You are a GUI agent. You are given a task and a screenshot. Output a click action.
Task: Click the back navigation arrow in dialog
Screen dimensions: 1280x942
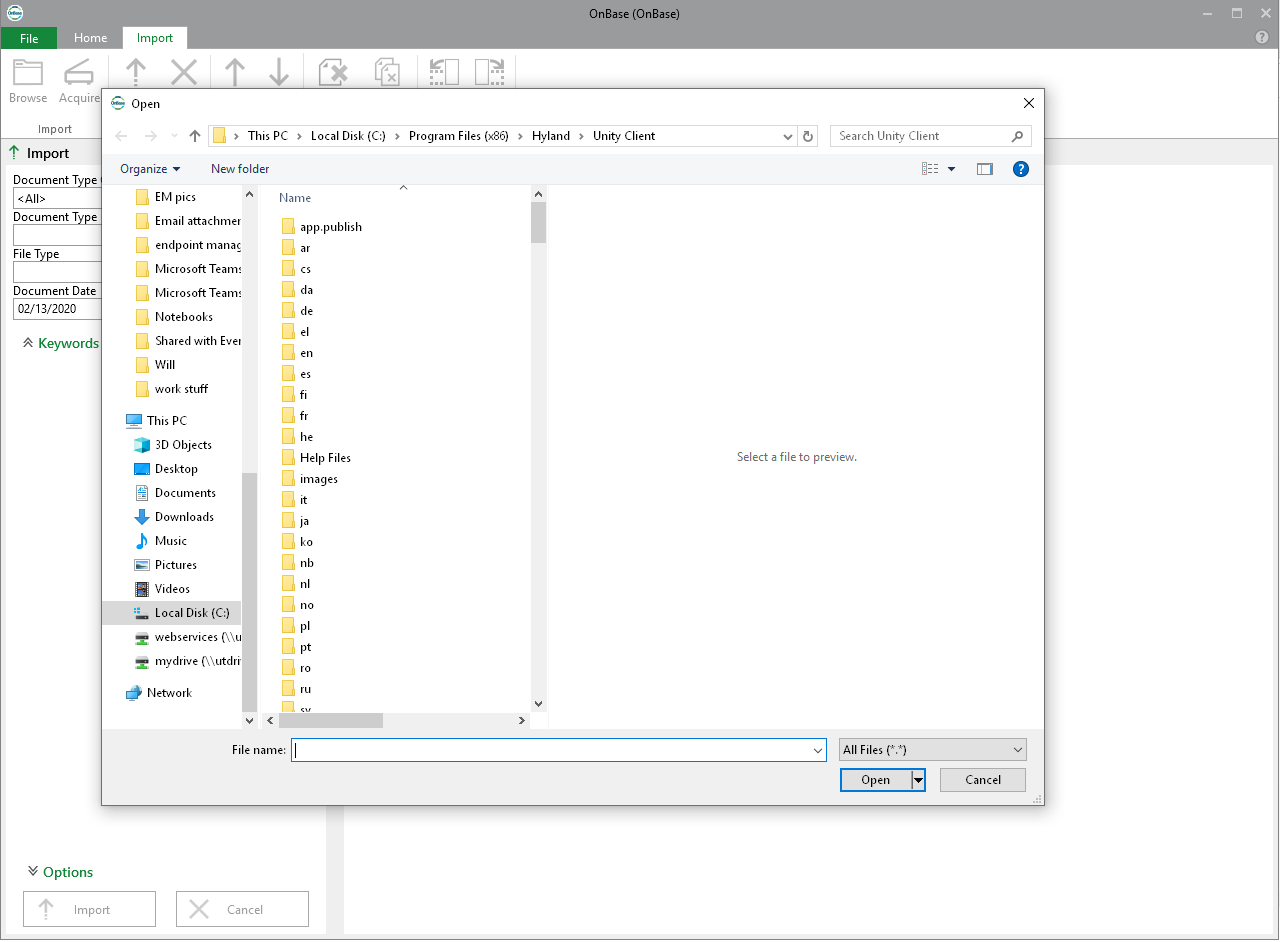[x=121, y=136]
